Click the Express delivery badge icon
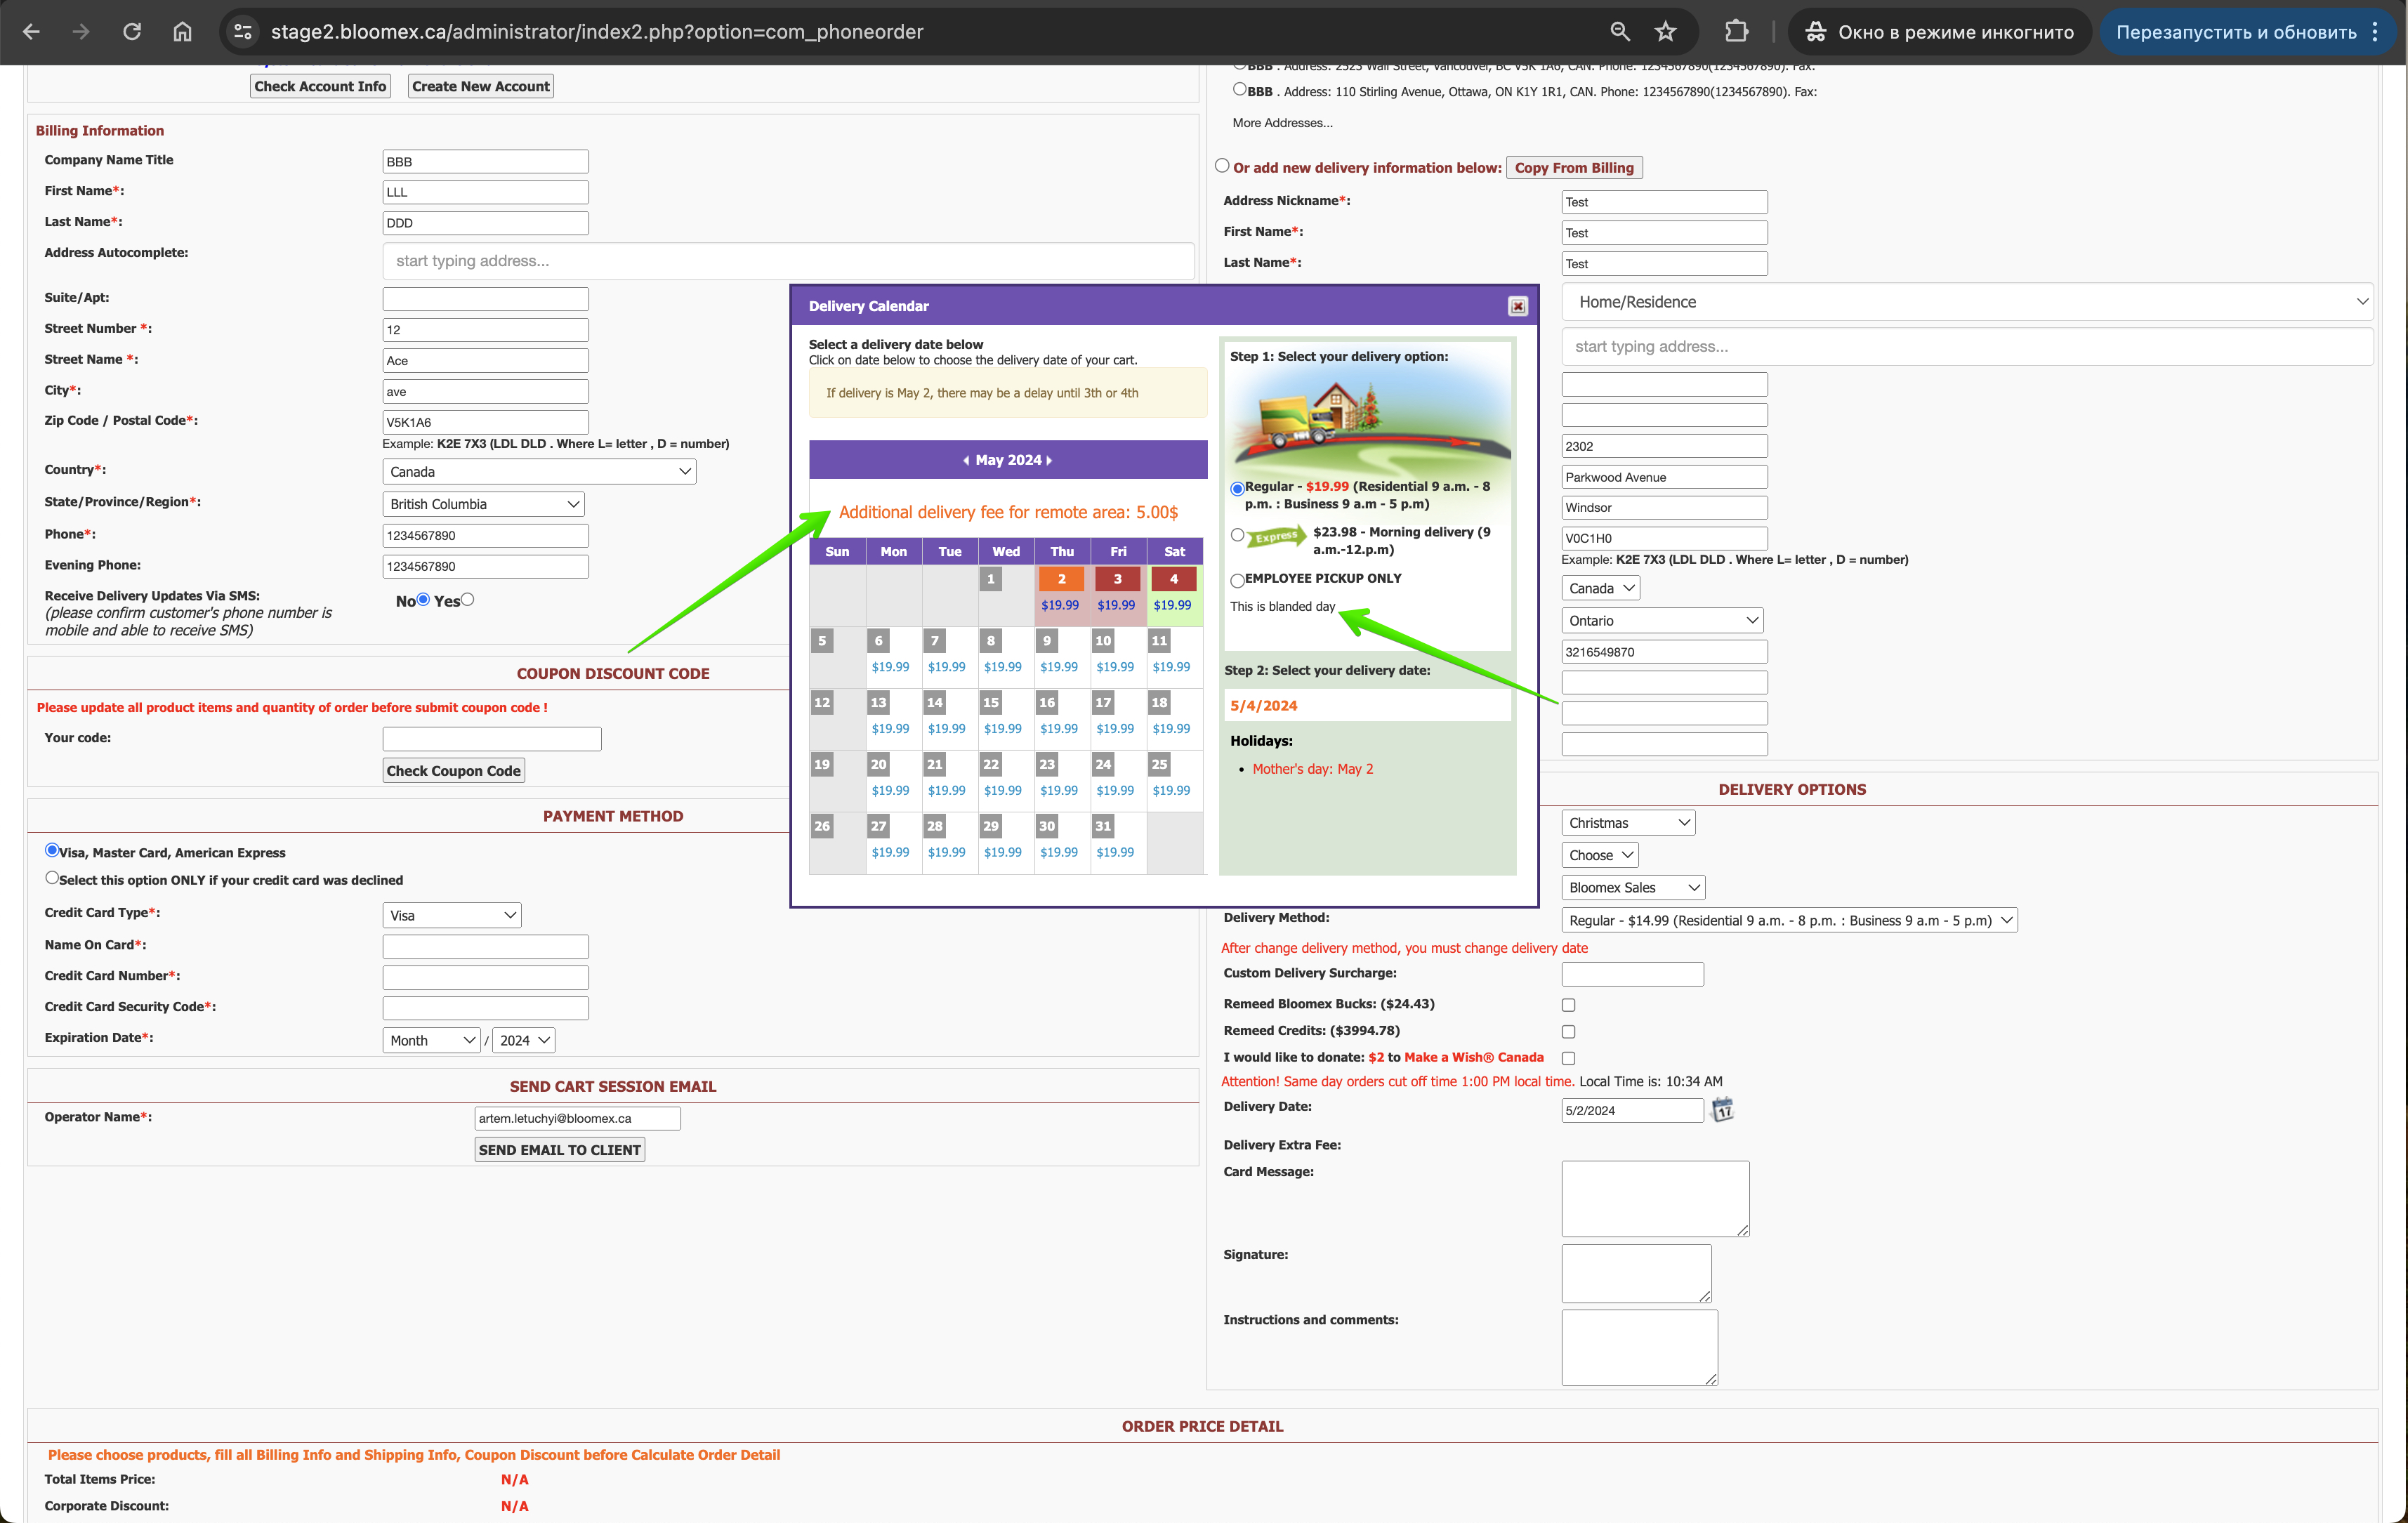Viewport: 2408px width, 1523px height. coord(1276,537)
